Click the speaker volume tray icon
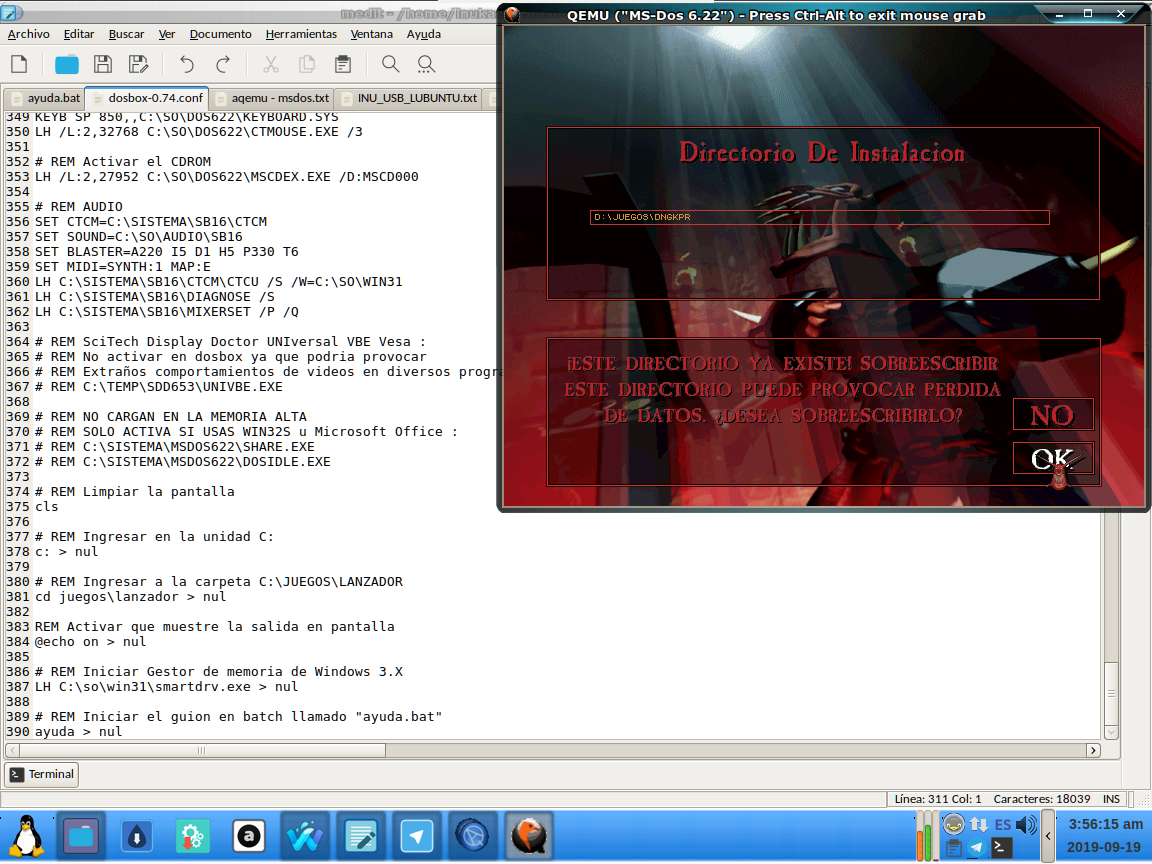 [1026, 824]
